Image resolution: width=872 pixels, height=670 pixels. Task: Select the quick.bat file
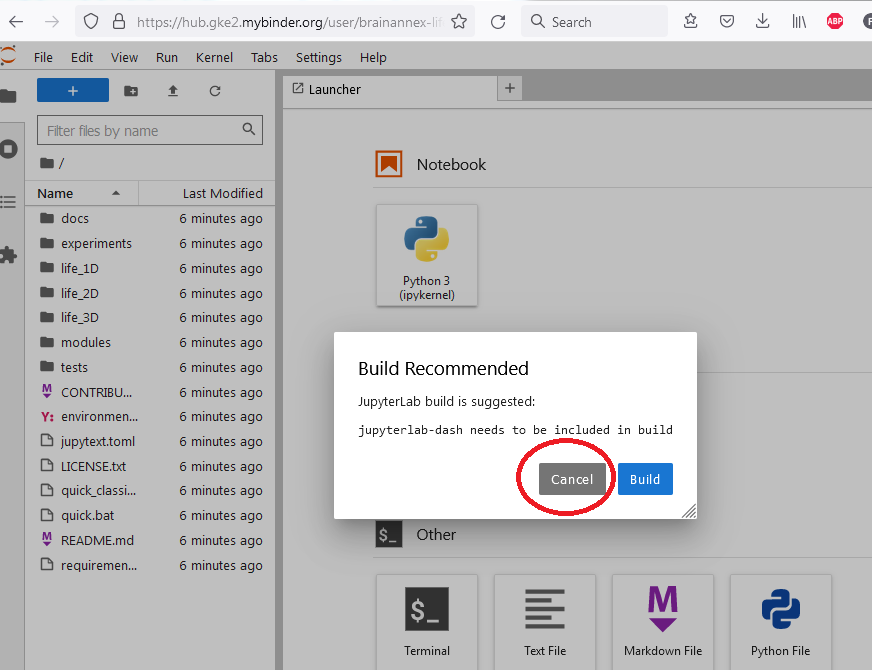[150, 515]
